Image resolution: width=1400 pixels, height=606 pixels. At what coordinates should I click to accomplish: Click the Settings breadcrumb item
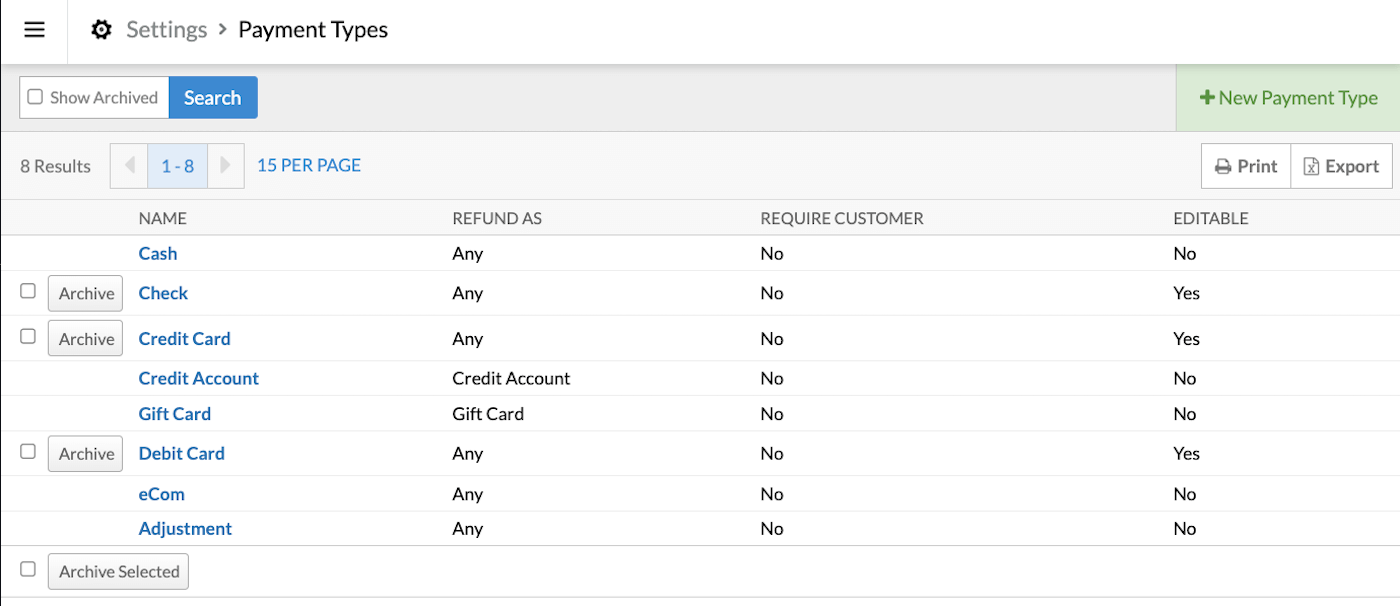(166, 29)
